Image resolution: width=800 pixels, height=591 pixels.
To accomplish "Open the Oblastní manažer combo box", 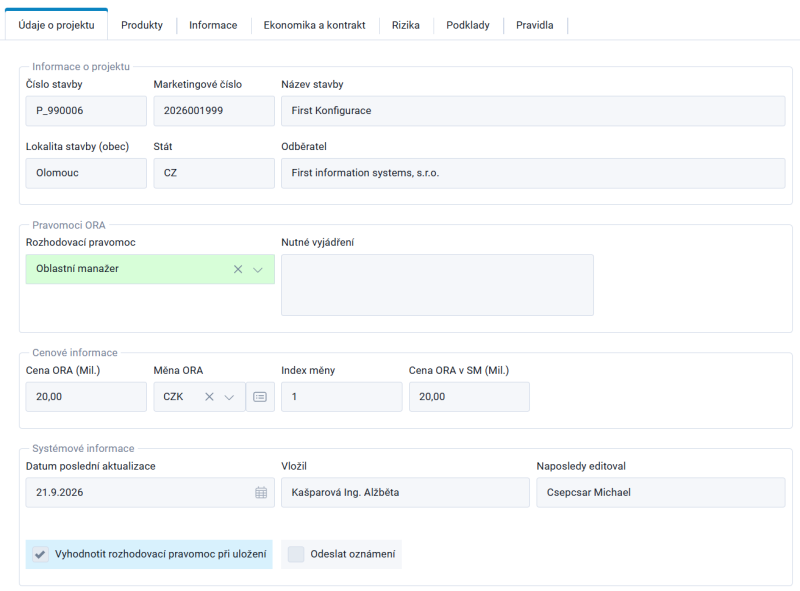I will coord(150,269).
